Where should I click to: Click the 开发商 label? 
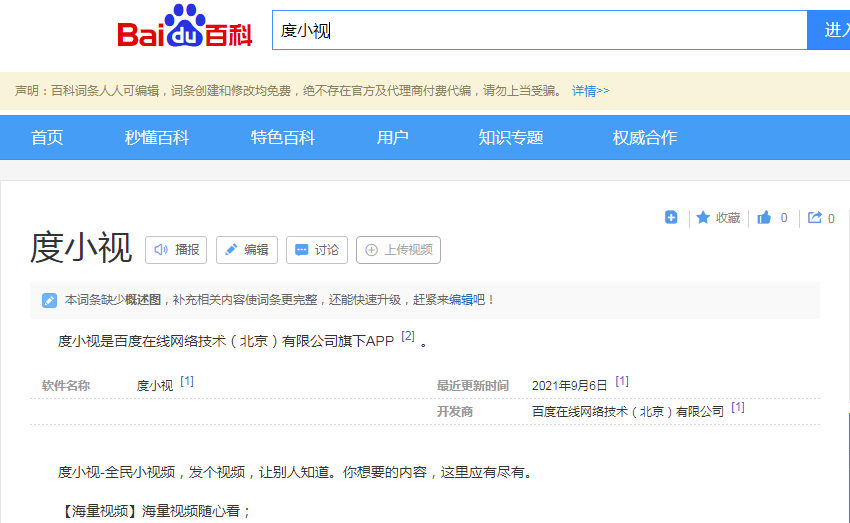455,412
